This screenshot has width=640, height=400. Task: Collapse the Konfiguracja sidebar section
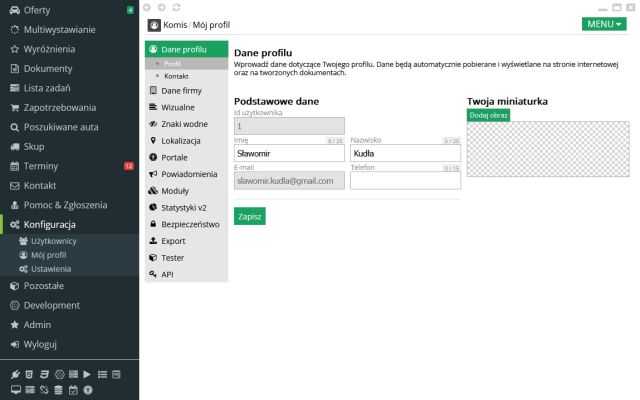49,223
